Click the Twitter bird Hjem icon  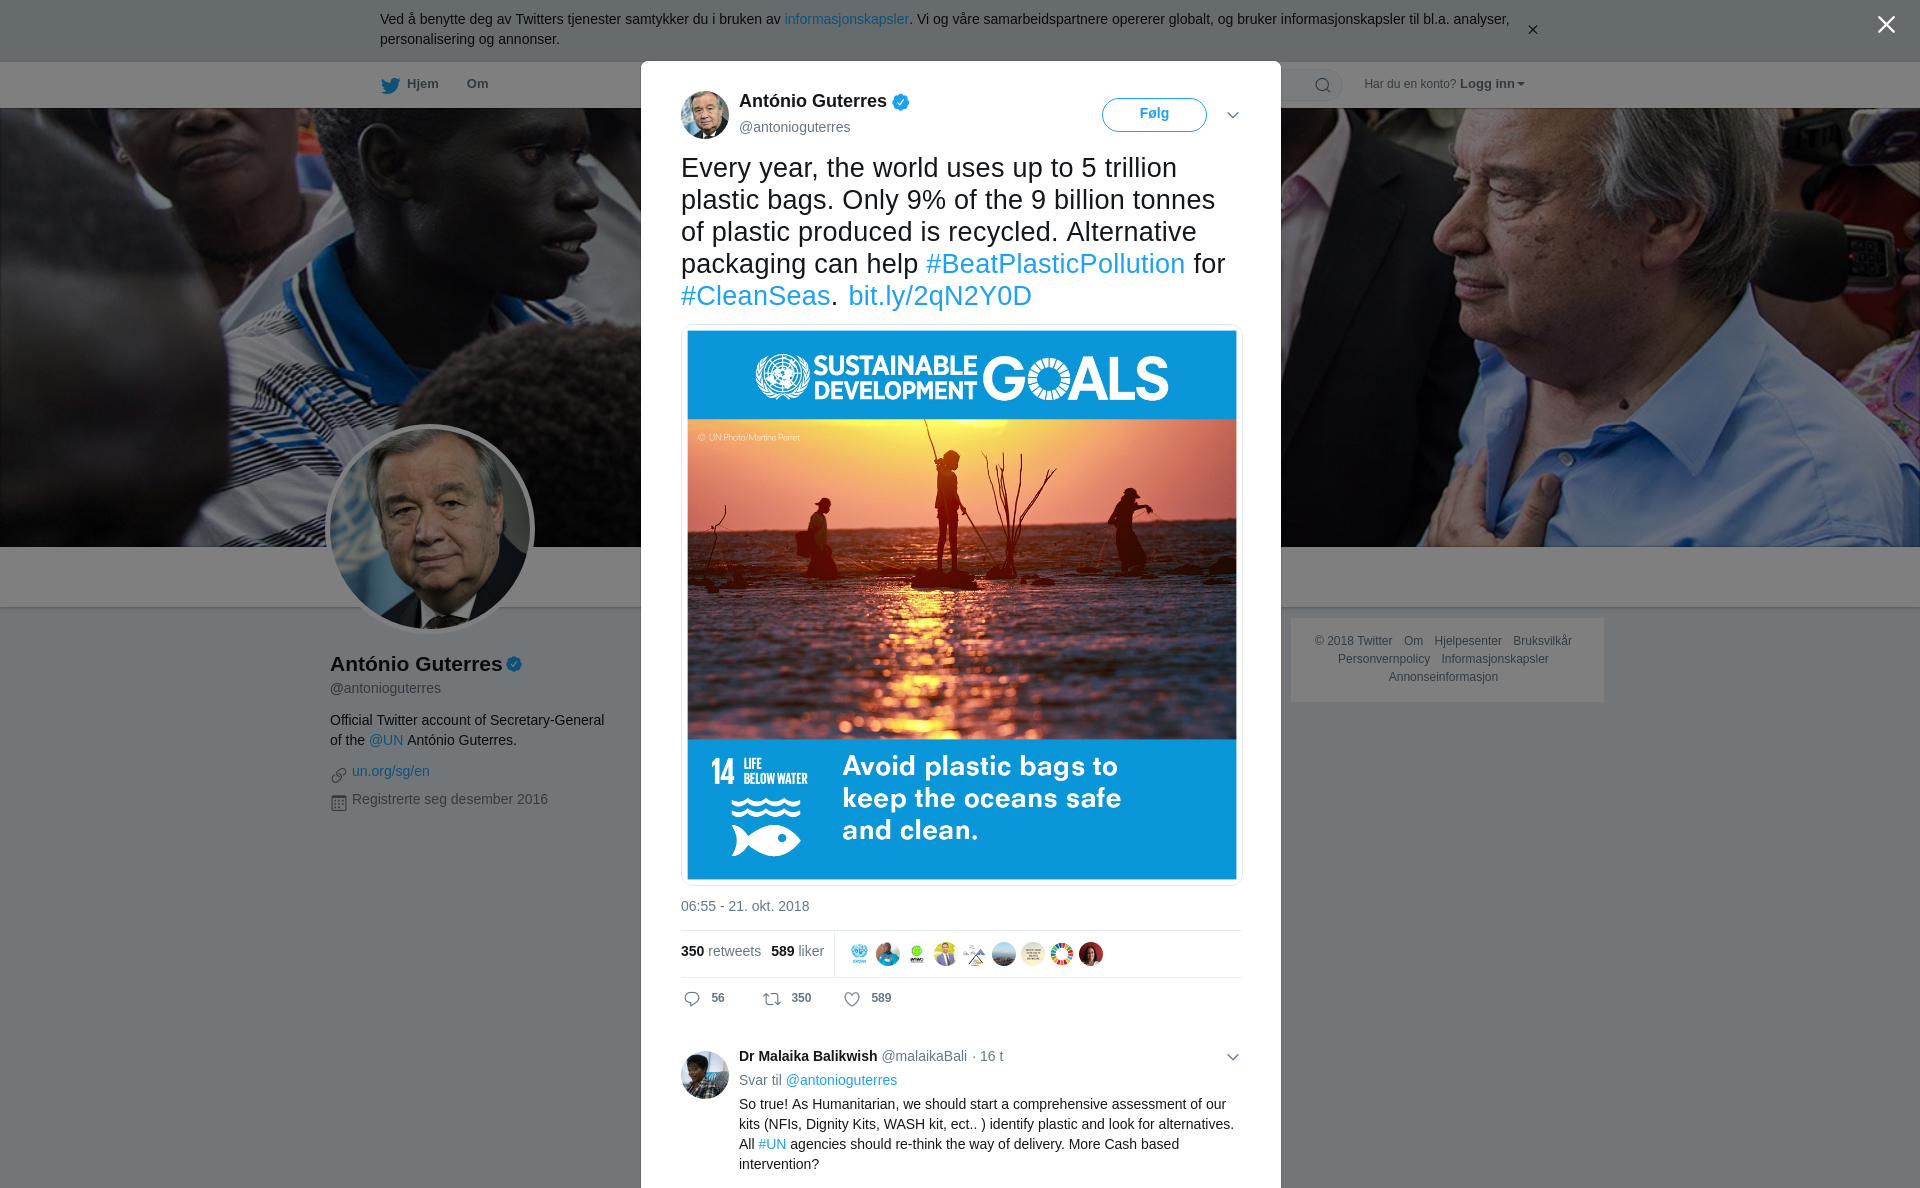pyautogui.click(x=390, y=85)
